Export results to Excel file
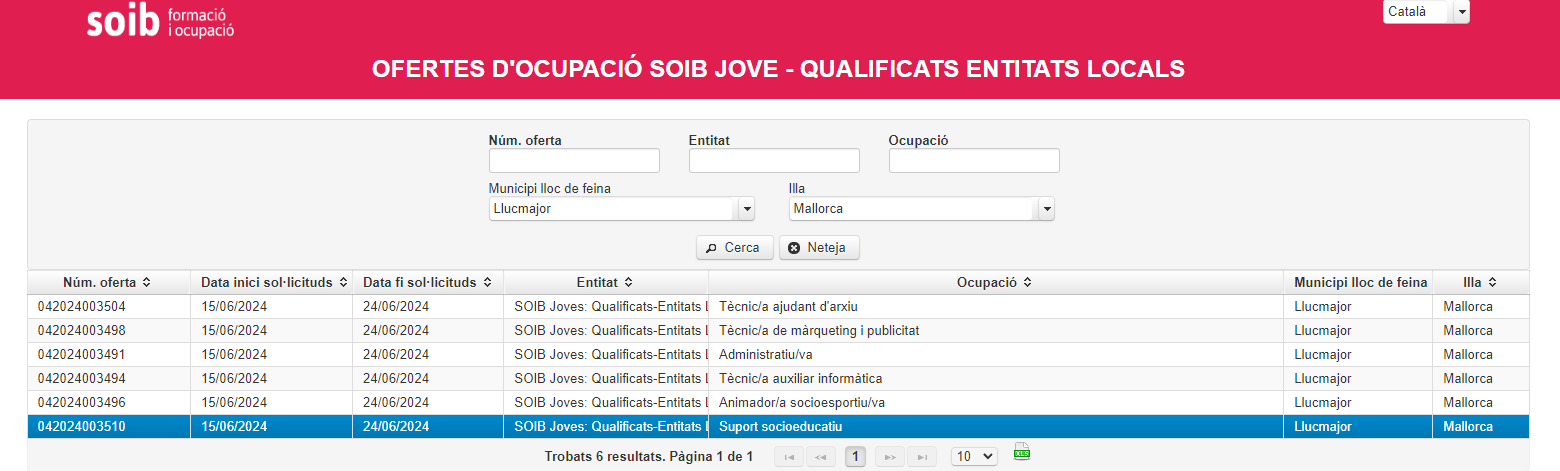This screenshot has height=471, width=1560. (1021, 452)
